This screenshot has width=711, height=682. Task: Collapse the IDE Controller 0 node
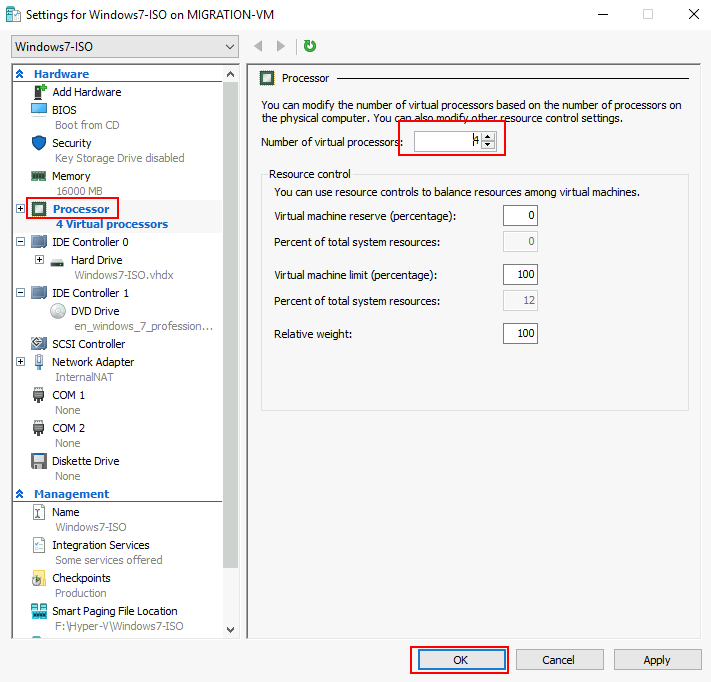click(x=21, y=242)
